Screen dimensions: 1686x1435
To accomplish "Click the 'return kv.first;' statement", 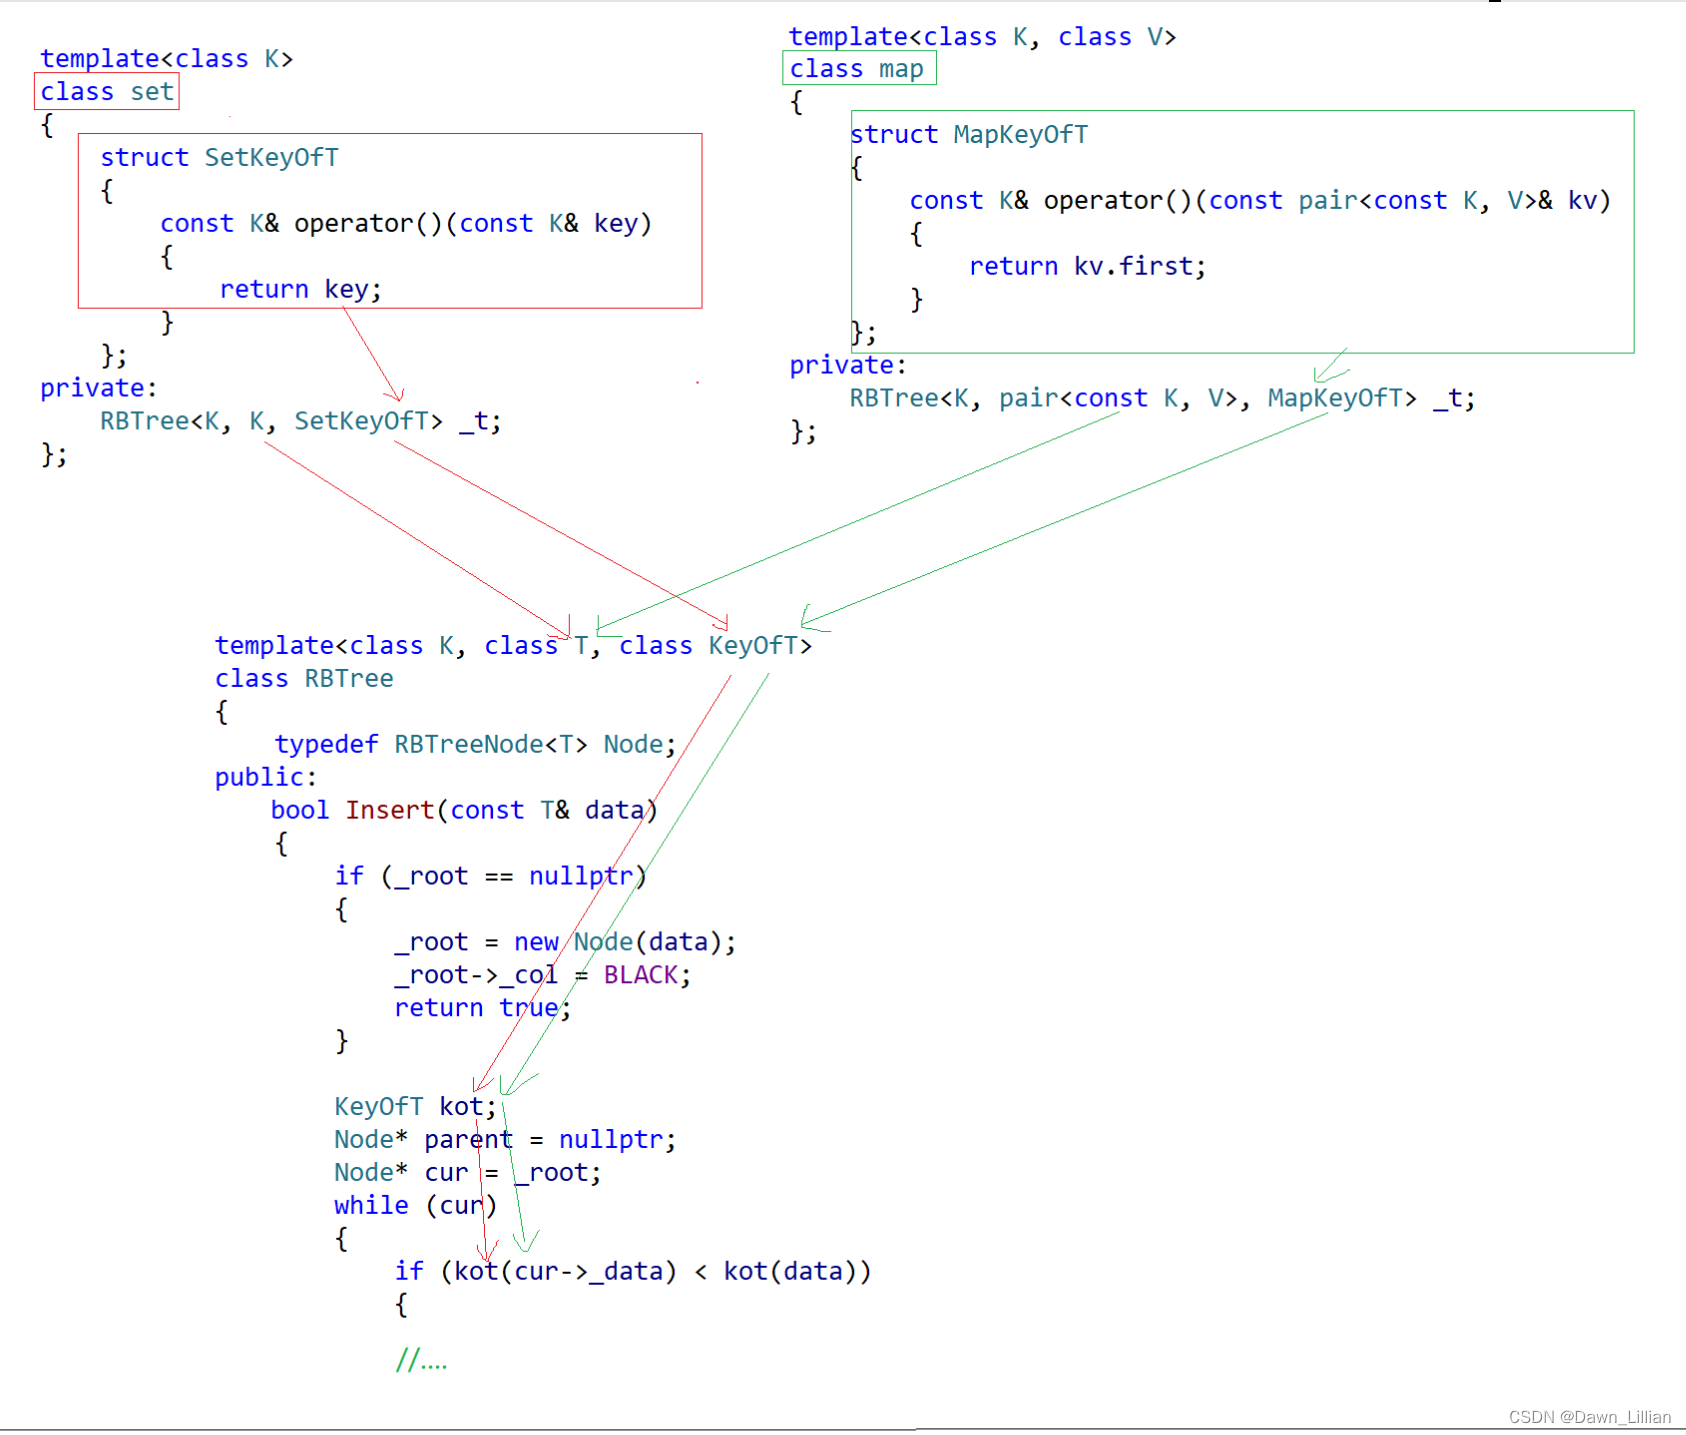I will coord(1088,267).
